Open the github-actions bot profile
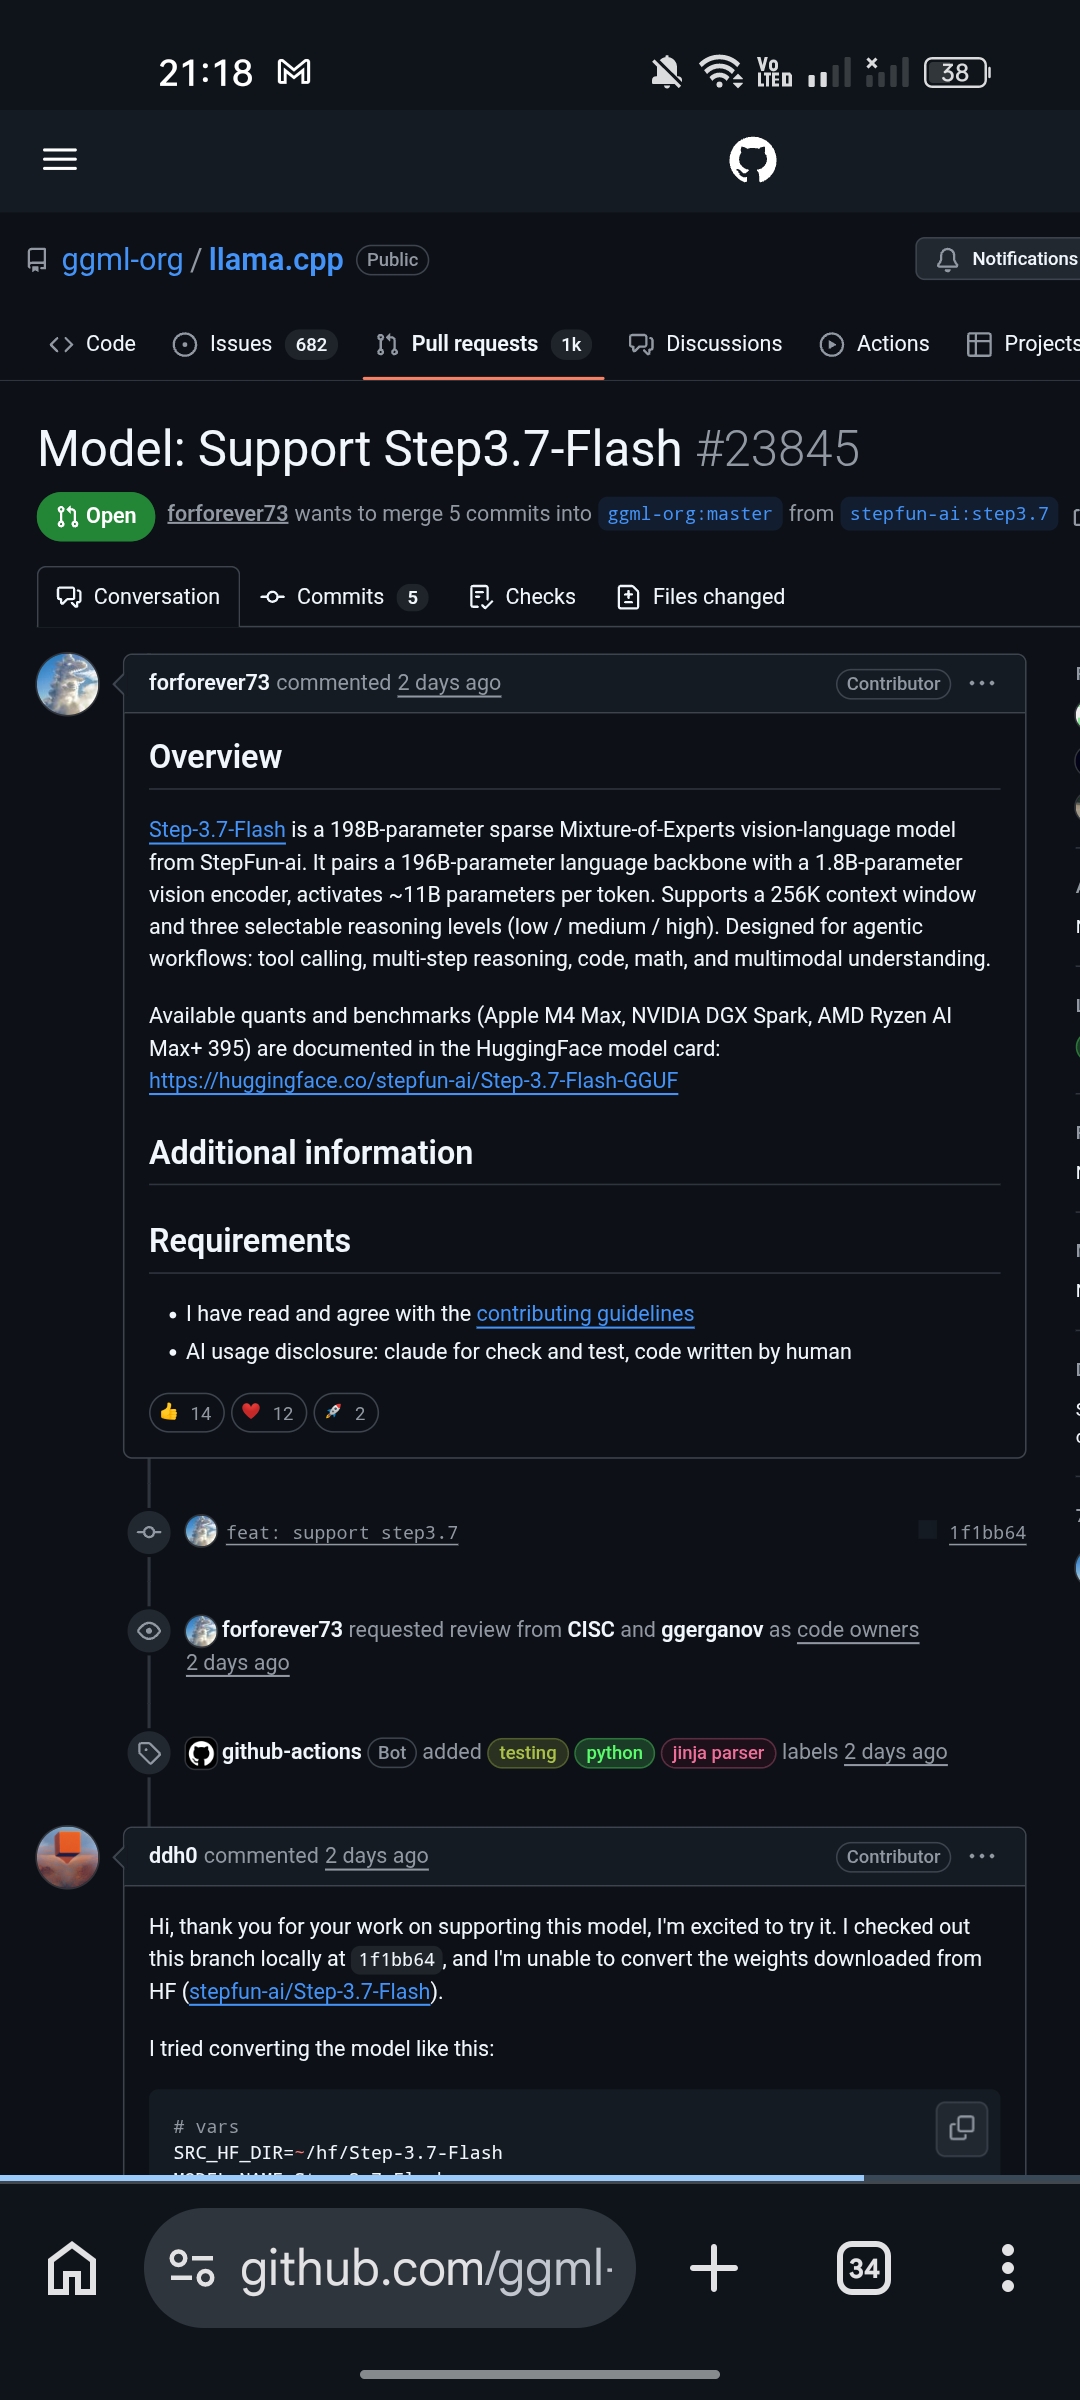This screenshot has width=1080, height=2400. click(x=291, y=1752)
